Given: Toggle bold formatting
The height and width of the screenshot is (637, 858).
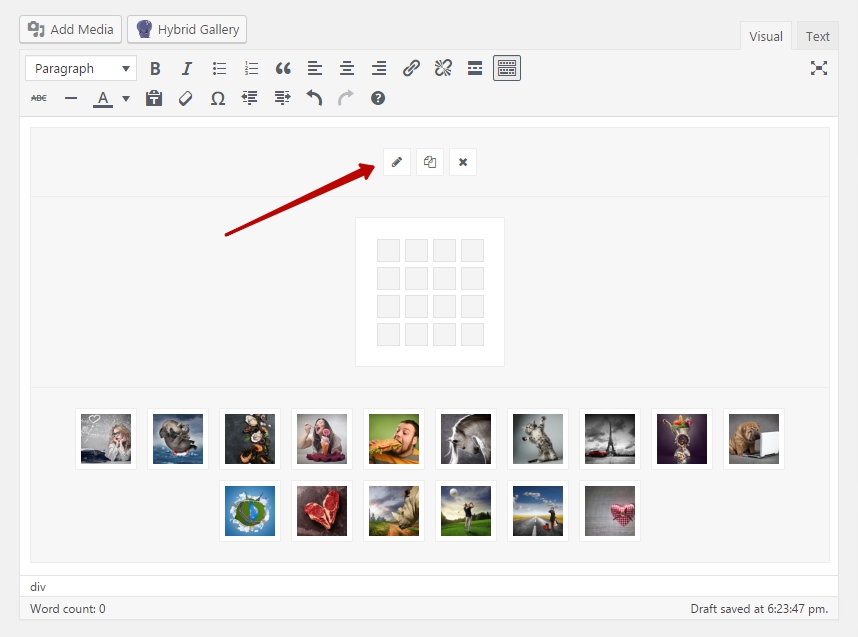Looking at the screenshot, I should click(x=155, y=68).
